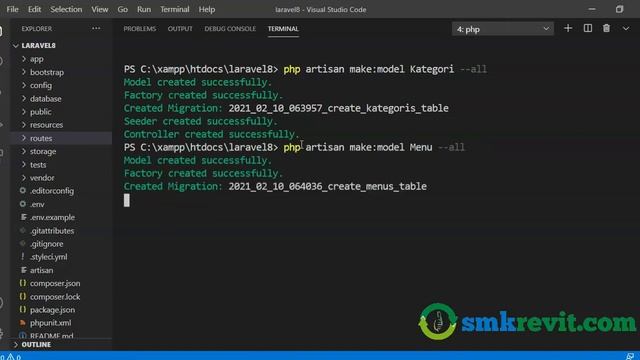Expand the app folder

(36, 59)
